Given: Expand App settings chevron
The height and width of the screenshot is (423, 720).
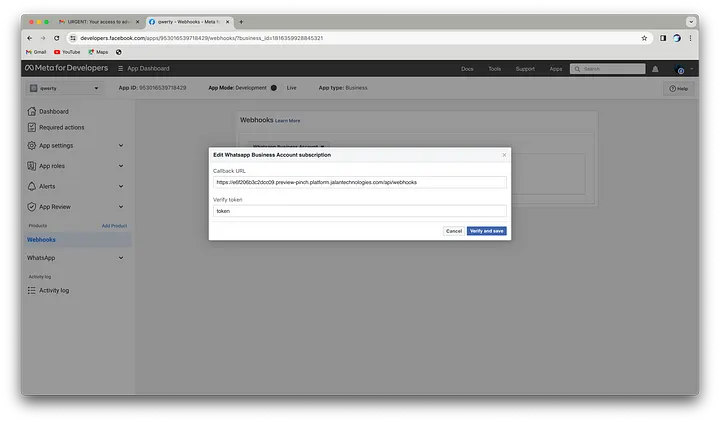Looking at the screenshot, I should [x=121, y=146].
